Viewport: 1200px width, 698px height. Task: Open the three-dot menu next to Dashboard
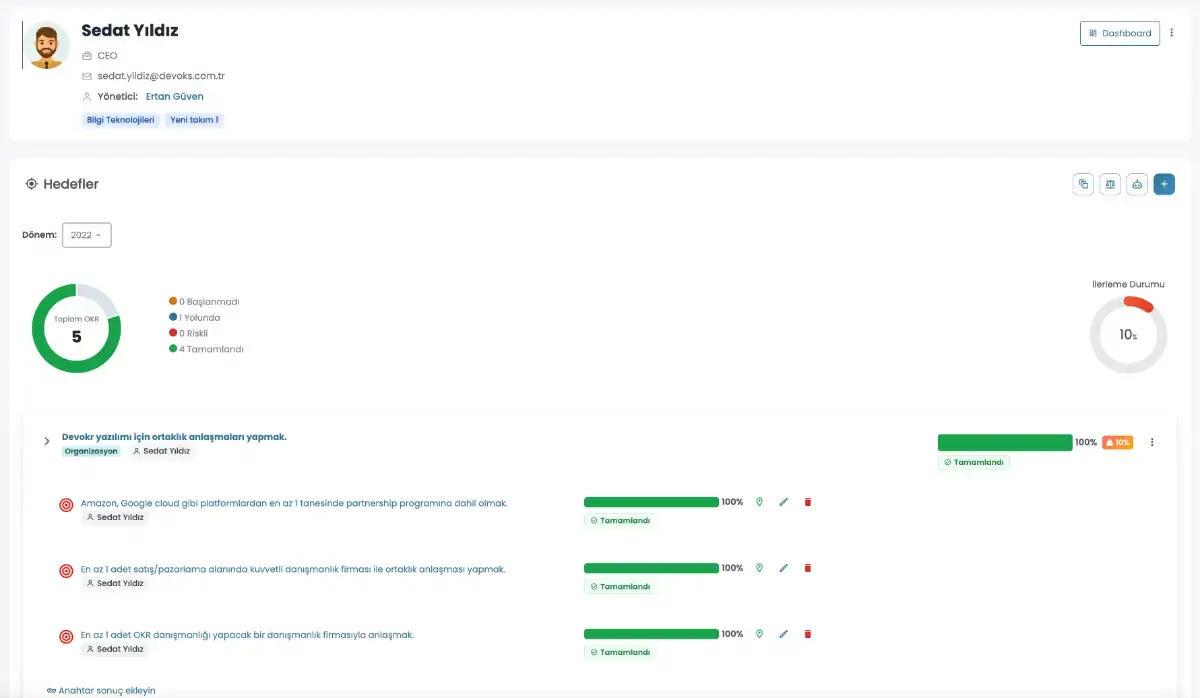point(1172,33)
